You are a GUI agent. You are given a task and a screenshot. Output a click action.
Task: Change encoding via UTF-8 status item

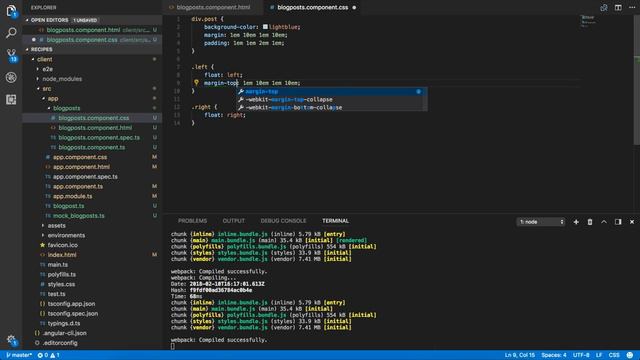pos(581,355)
